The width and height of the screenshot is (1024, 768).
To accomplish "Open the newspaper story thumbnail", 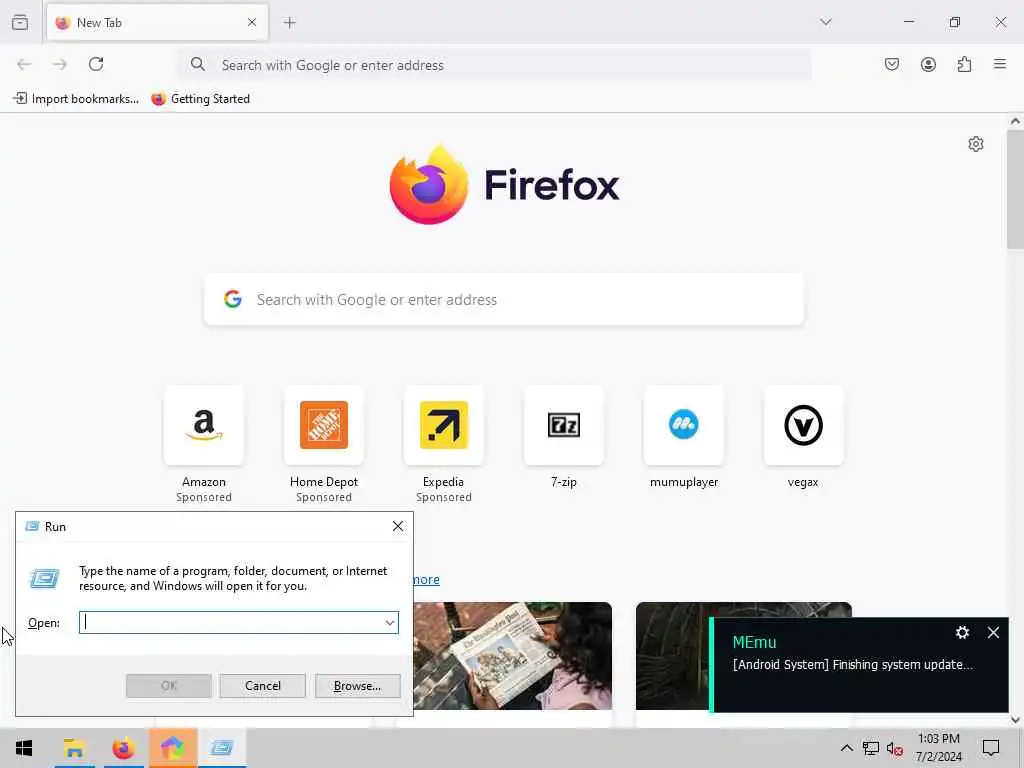I will (x=513, y=656).
